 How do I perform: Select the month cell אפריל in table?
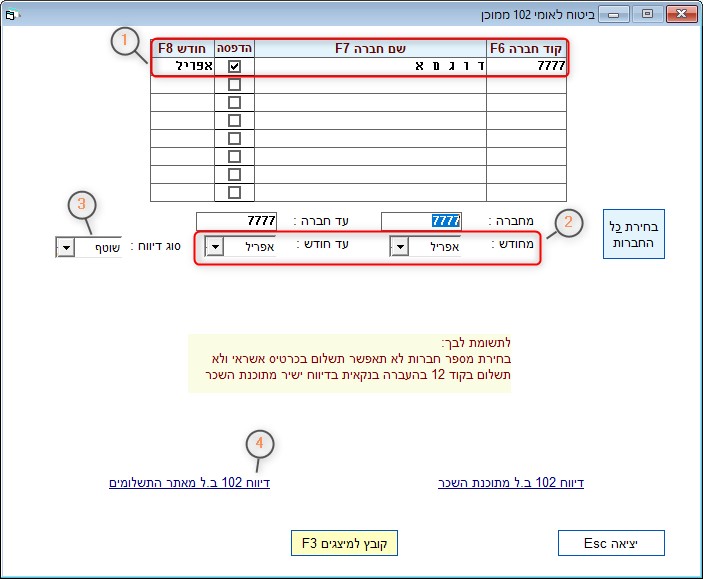[182, 66]
